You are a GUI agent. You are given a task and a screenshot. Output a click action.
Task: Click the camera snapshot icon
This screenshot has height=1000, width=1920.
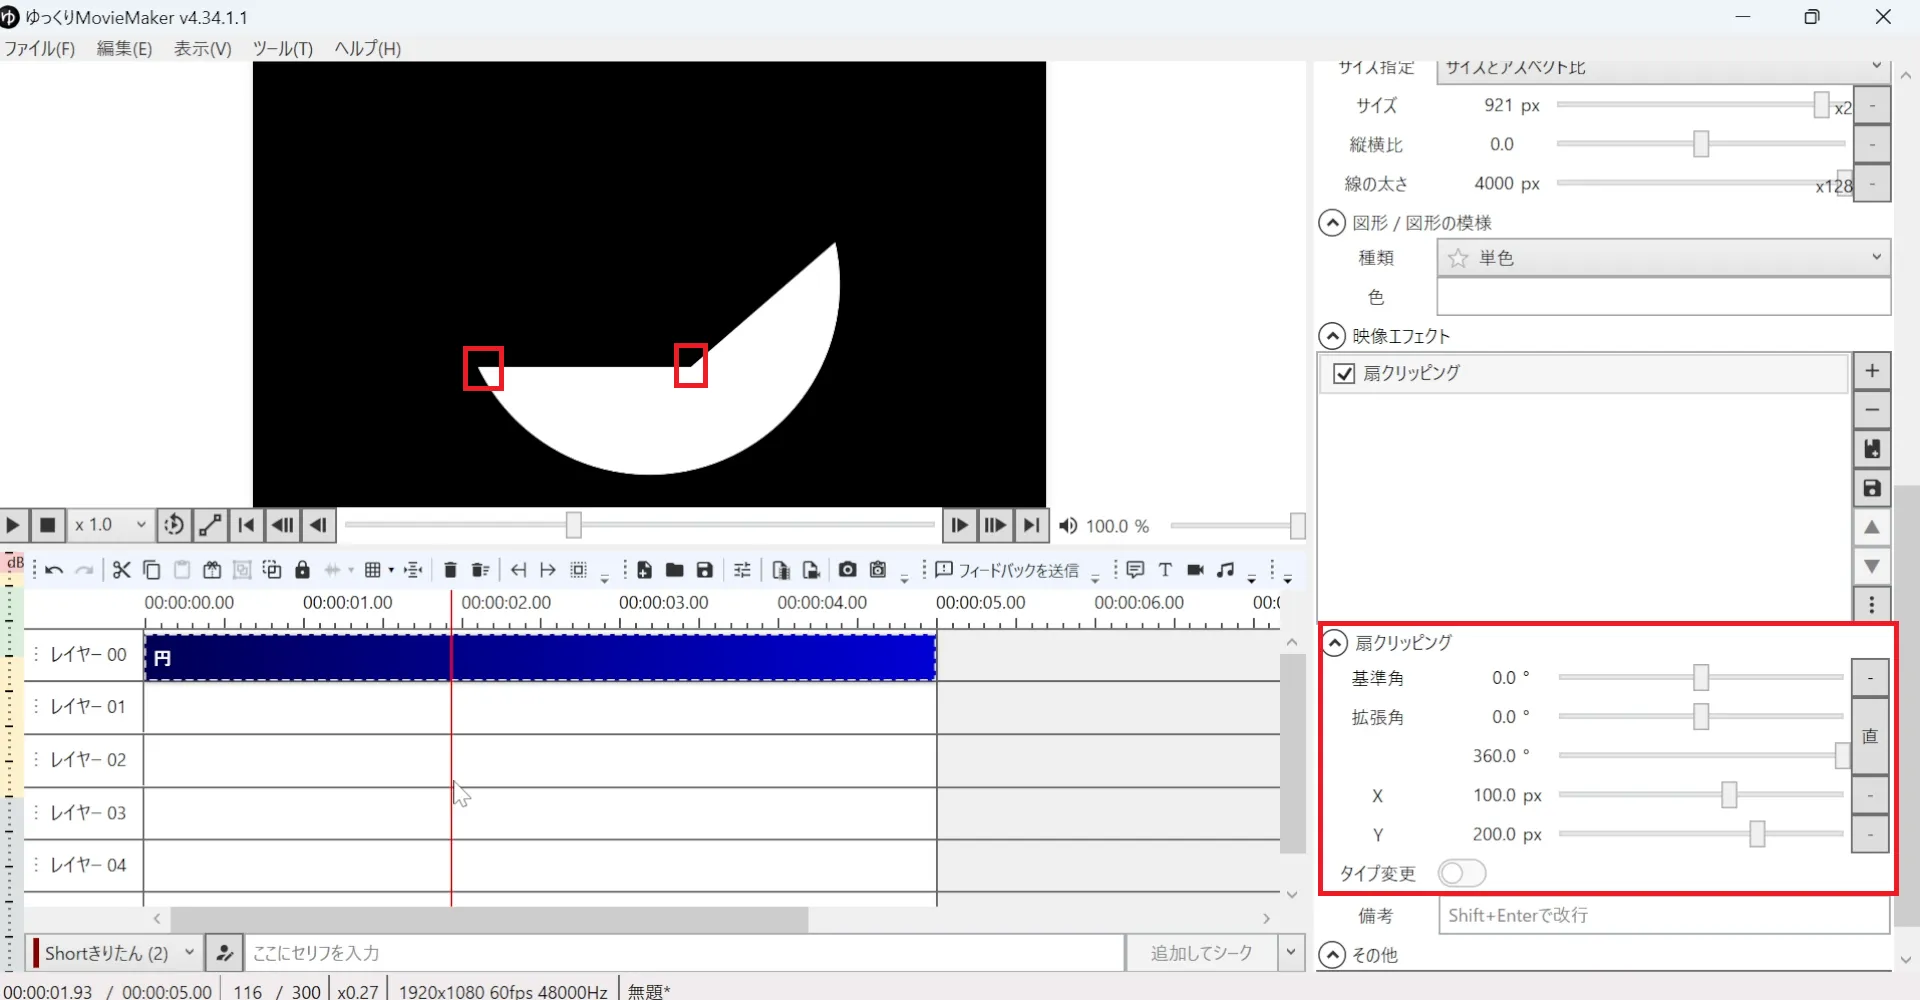[848, 570]
